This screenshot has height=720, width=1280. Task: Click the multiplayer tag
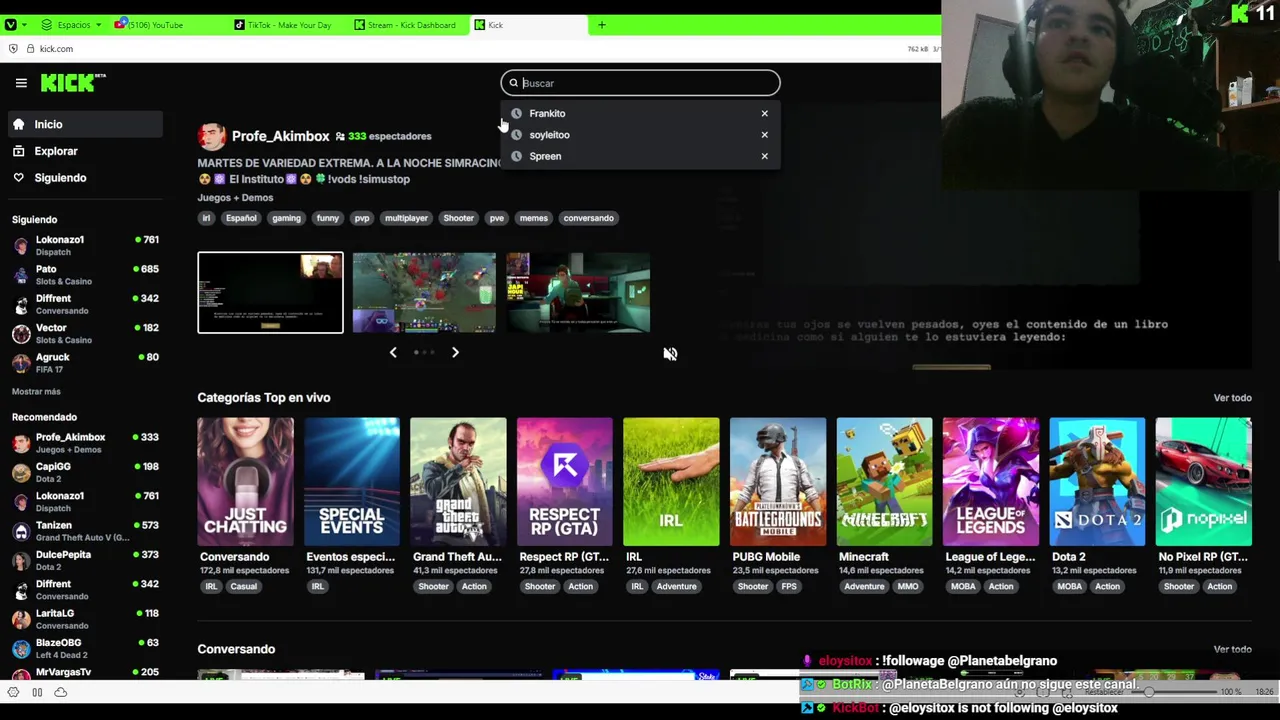tap(406, 218)
